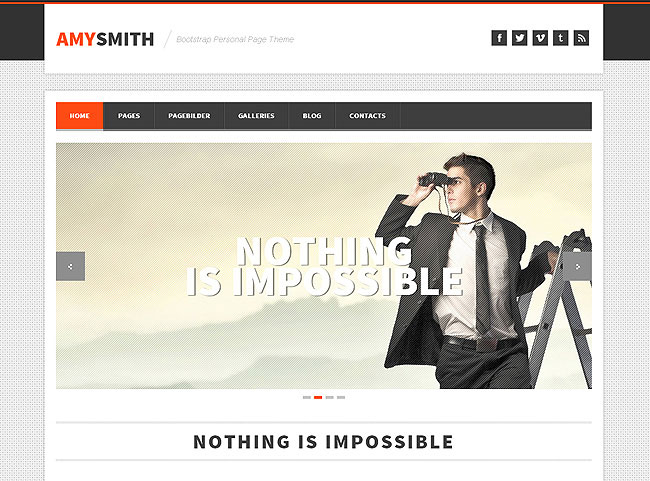The height and width of the screenshot is (481, 650).
Task: Select the active second slider pagination dot
Action: pos(318,397)
